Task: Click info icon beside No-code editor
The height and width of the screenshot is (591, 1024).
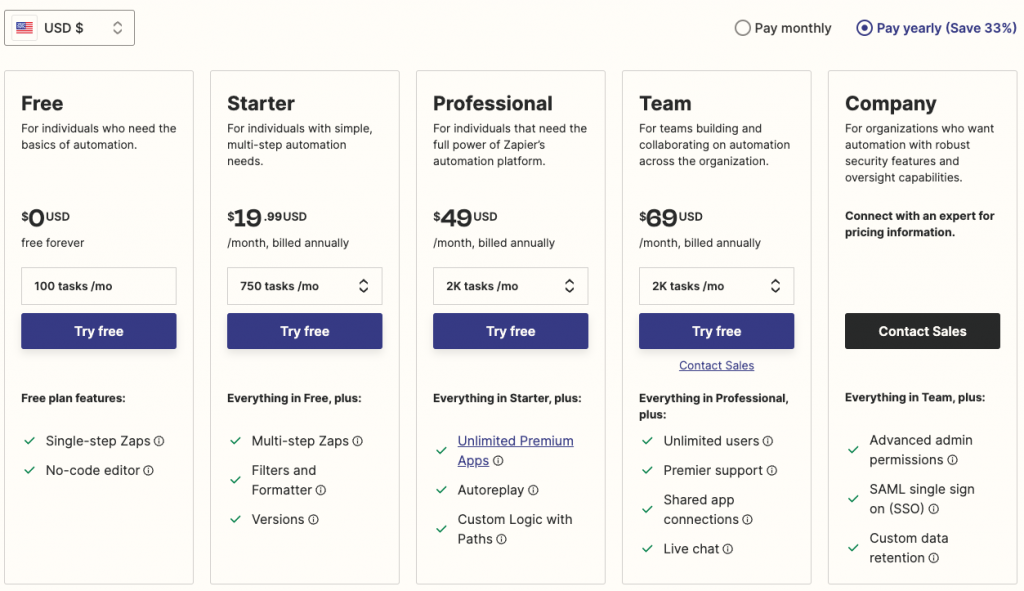Action: click(x=148, y=470)
